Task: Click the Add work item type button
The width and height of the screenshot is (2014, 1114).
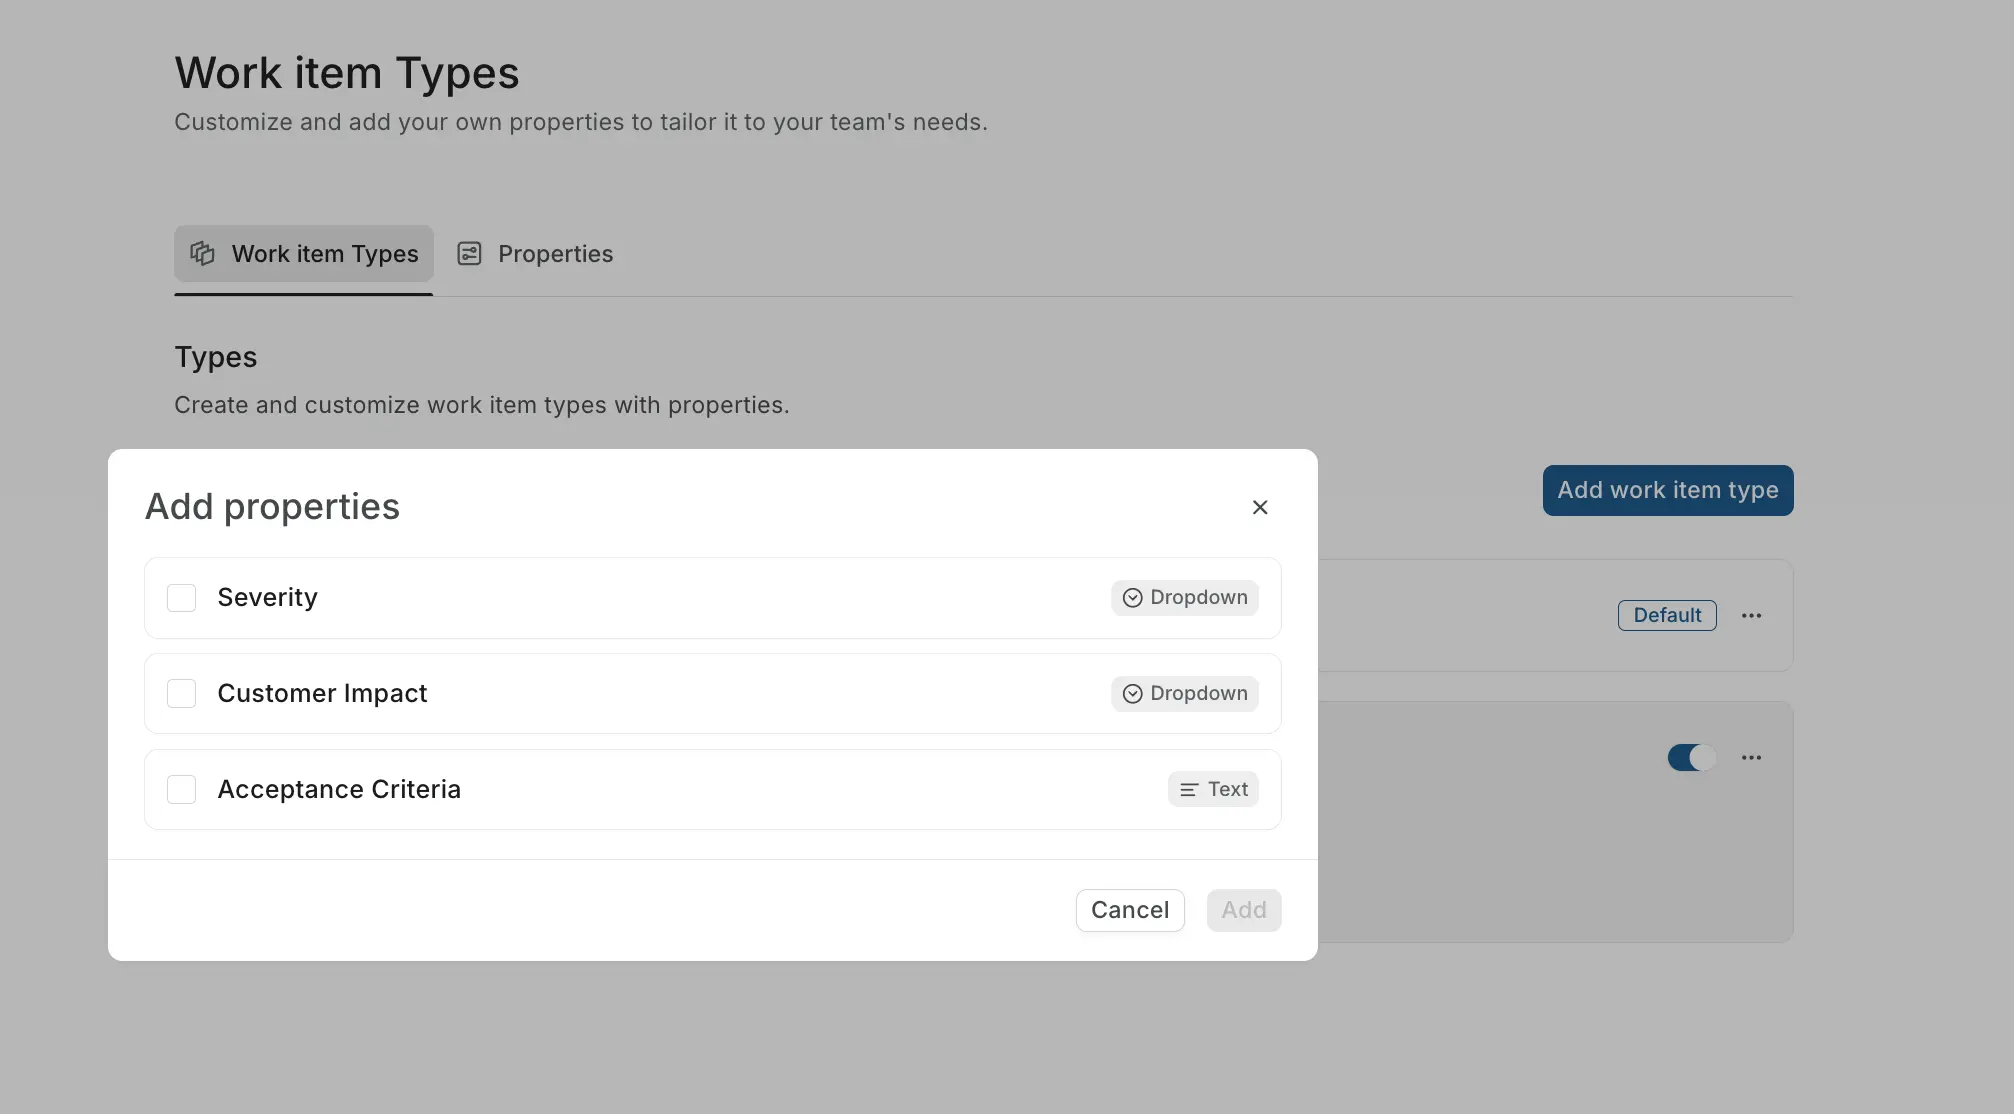Action: click(x=1667, y=490)
